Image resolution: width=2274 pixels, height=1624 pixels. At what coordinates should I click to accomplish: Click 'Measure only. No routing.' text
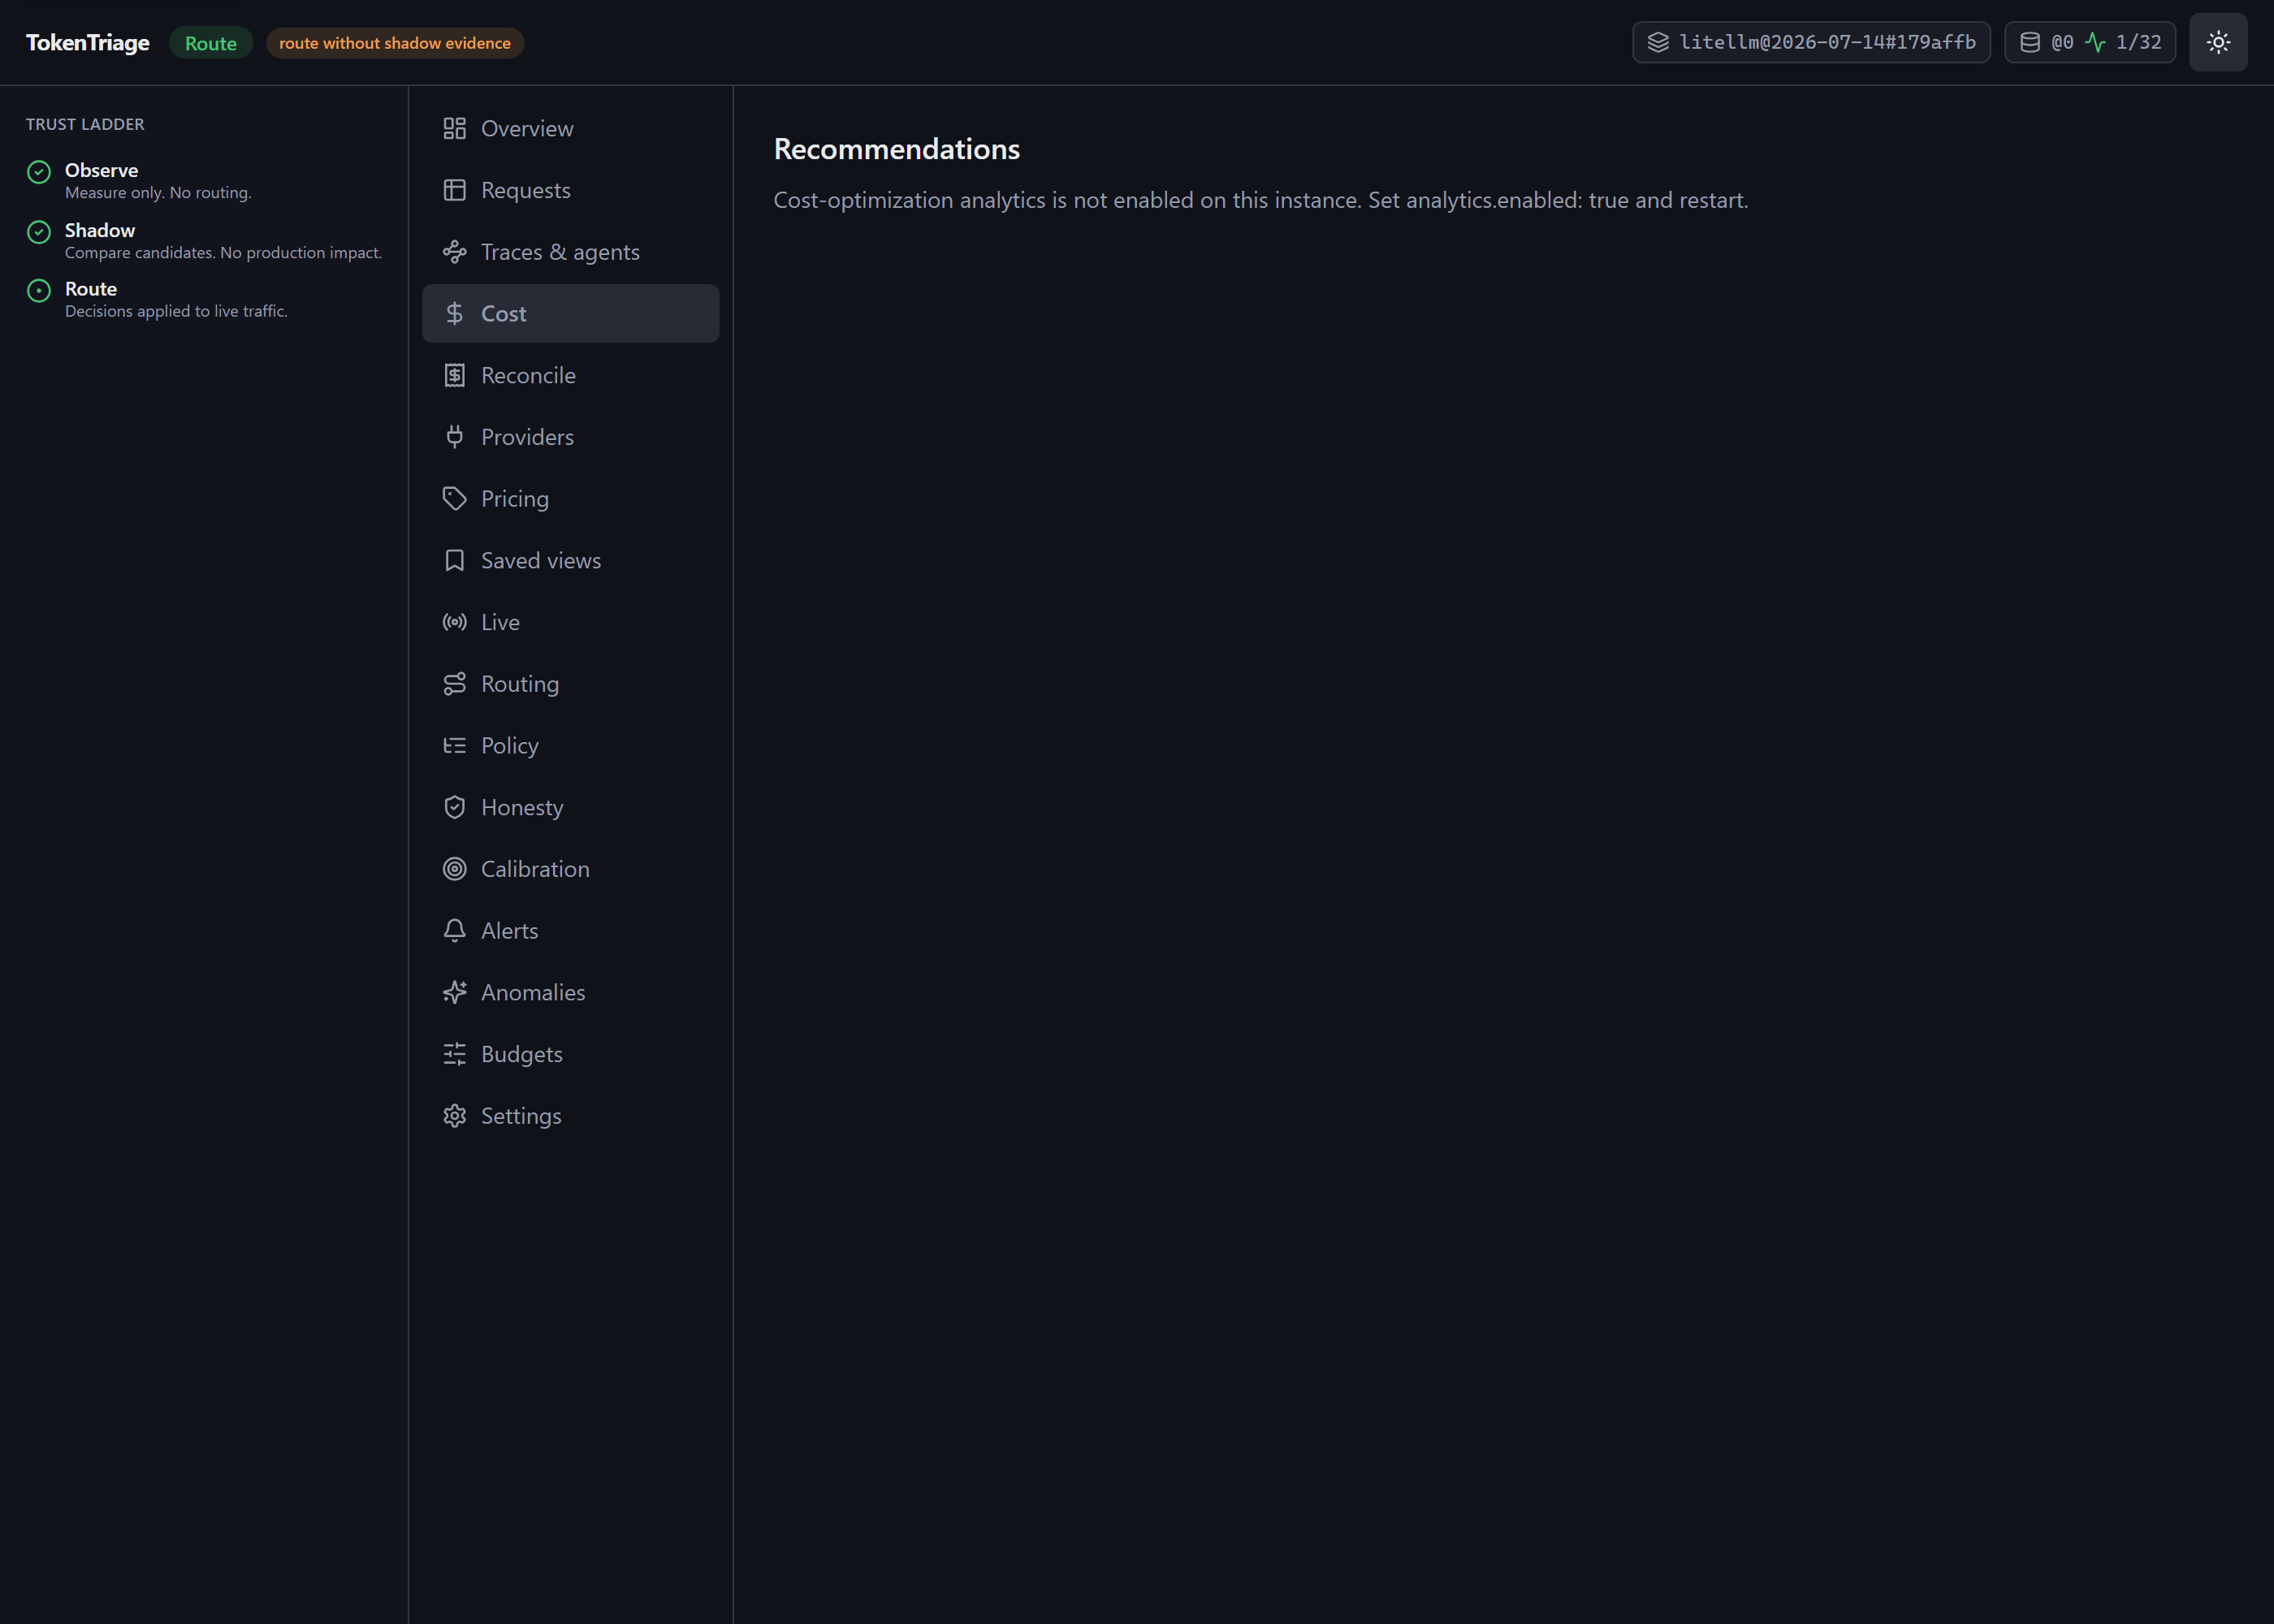pyautogui.click(x=158, y=193)
